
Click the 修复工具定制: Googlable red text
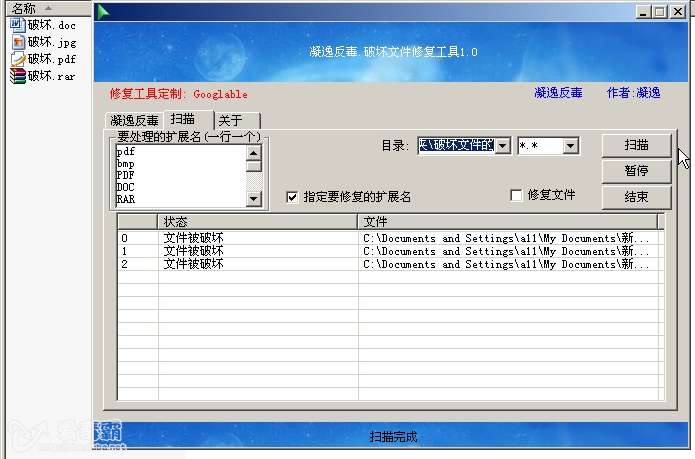tap(179, 94)
